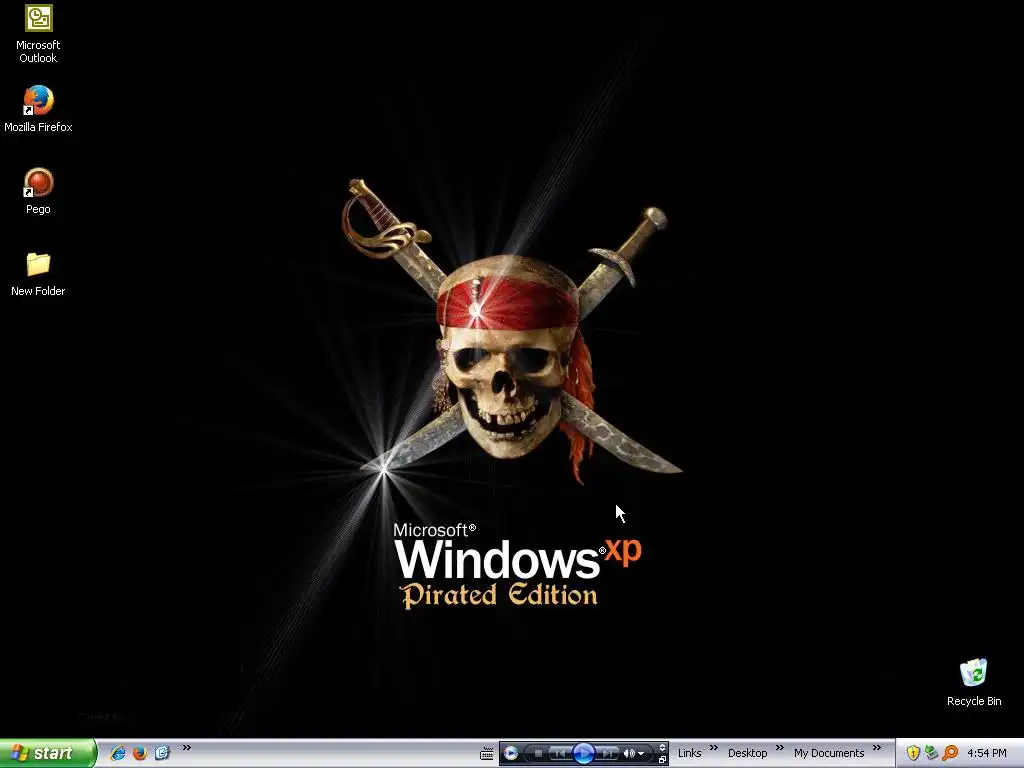Select the Recycle Bin icon

click(x=974, y=683)
